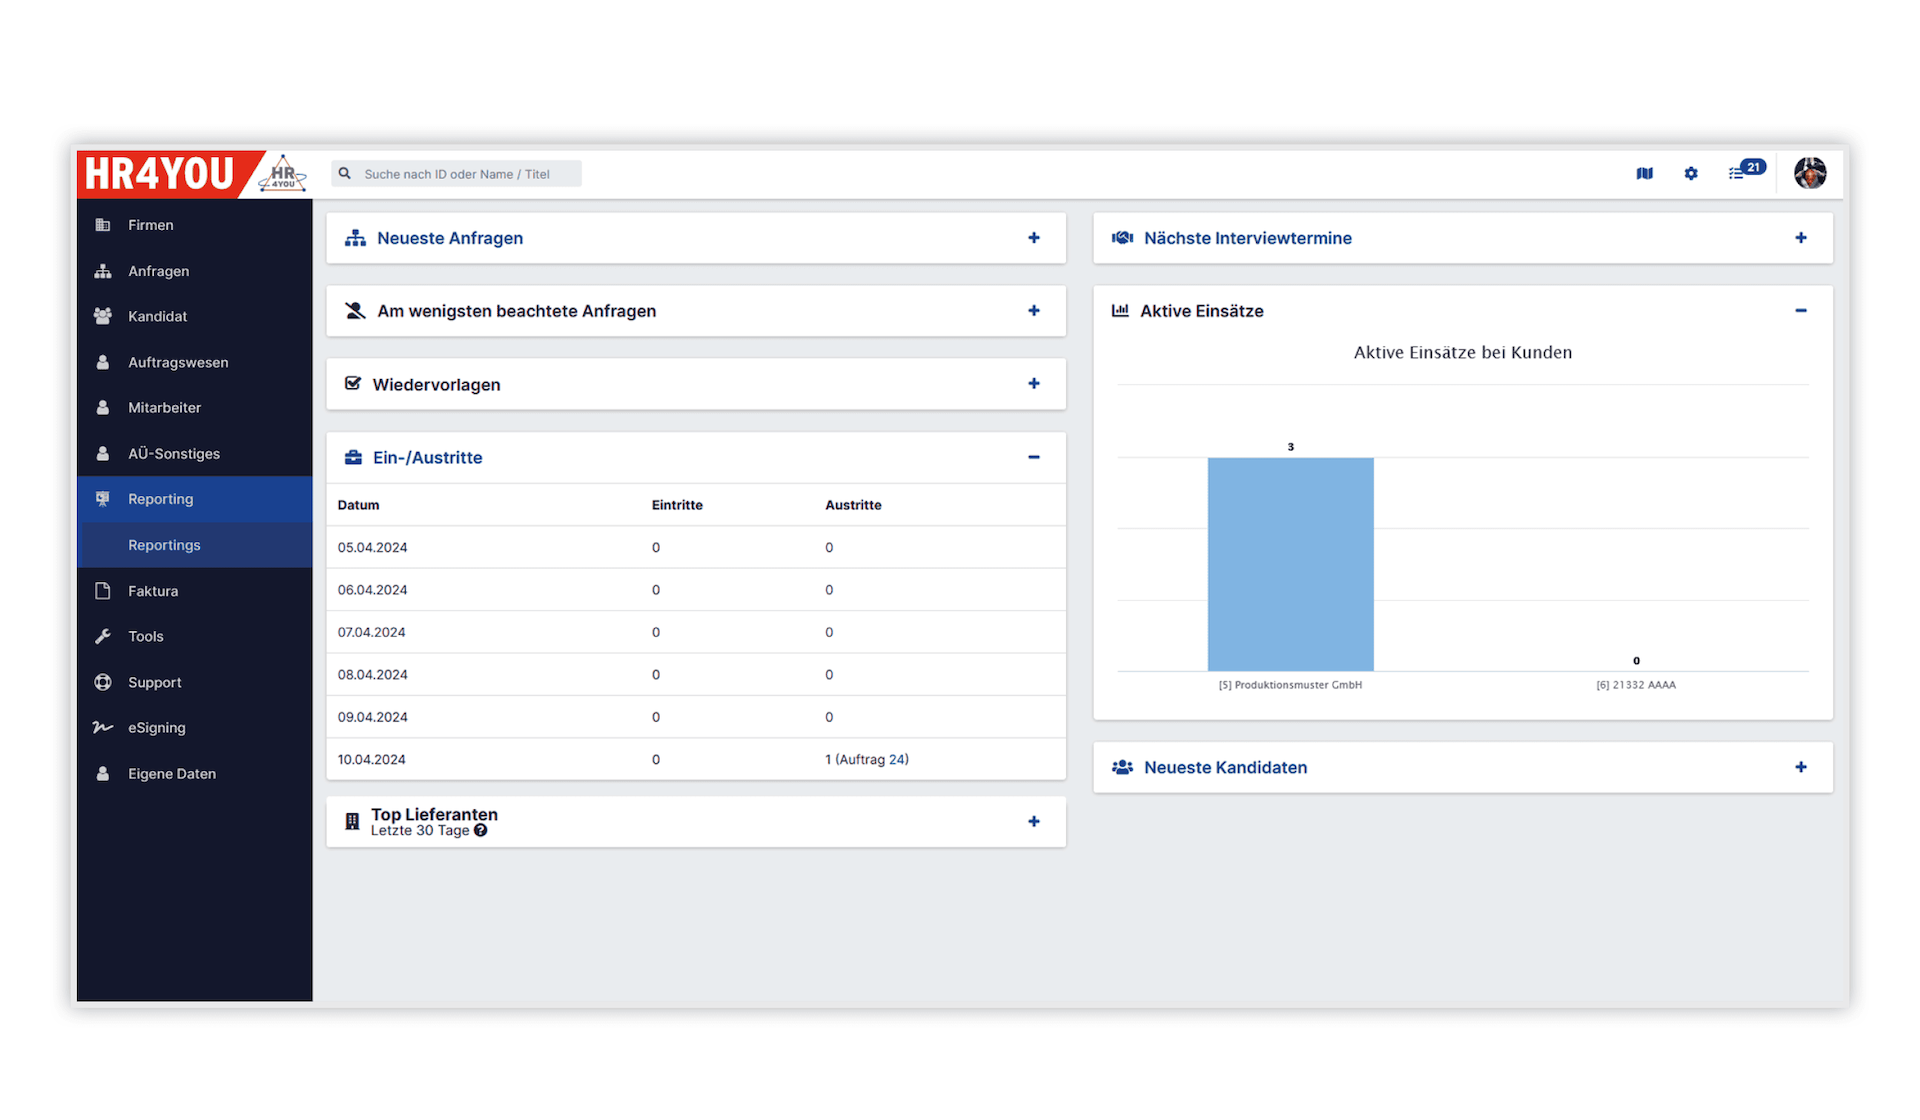This screenshot has width=1920, height=1120.
Task: Collapse the Aktive Einsätze chart panel
Action: click(x=1800, y=311)
